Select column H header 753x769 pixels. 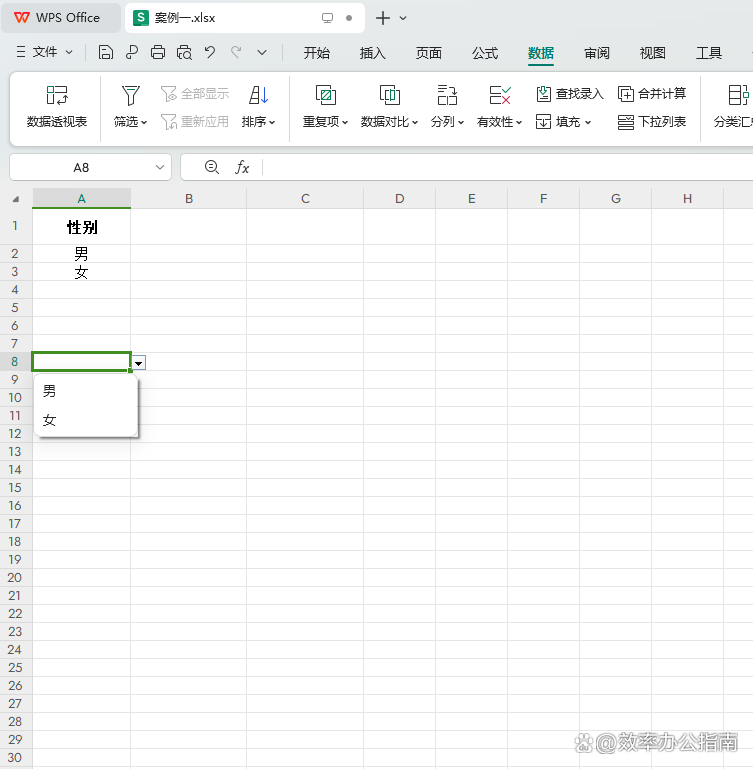click(687, 198)
